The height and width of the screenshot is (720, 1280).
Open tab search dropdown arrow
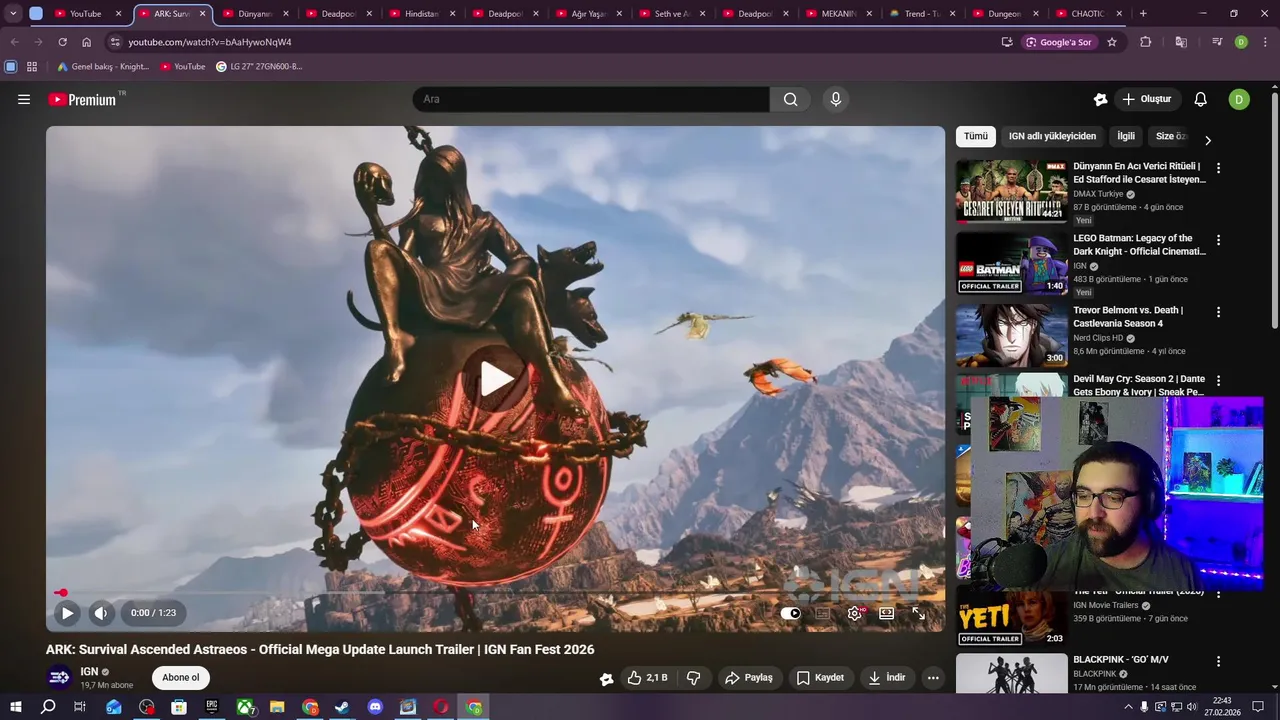tap(13, 14)
